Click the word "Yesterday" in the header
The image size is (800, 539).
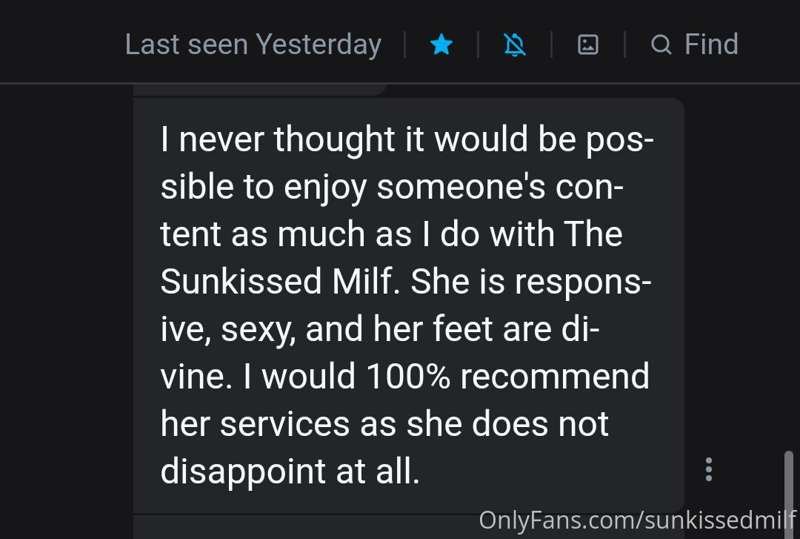pyautogui.click(x=318, y=45)
